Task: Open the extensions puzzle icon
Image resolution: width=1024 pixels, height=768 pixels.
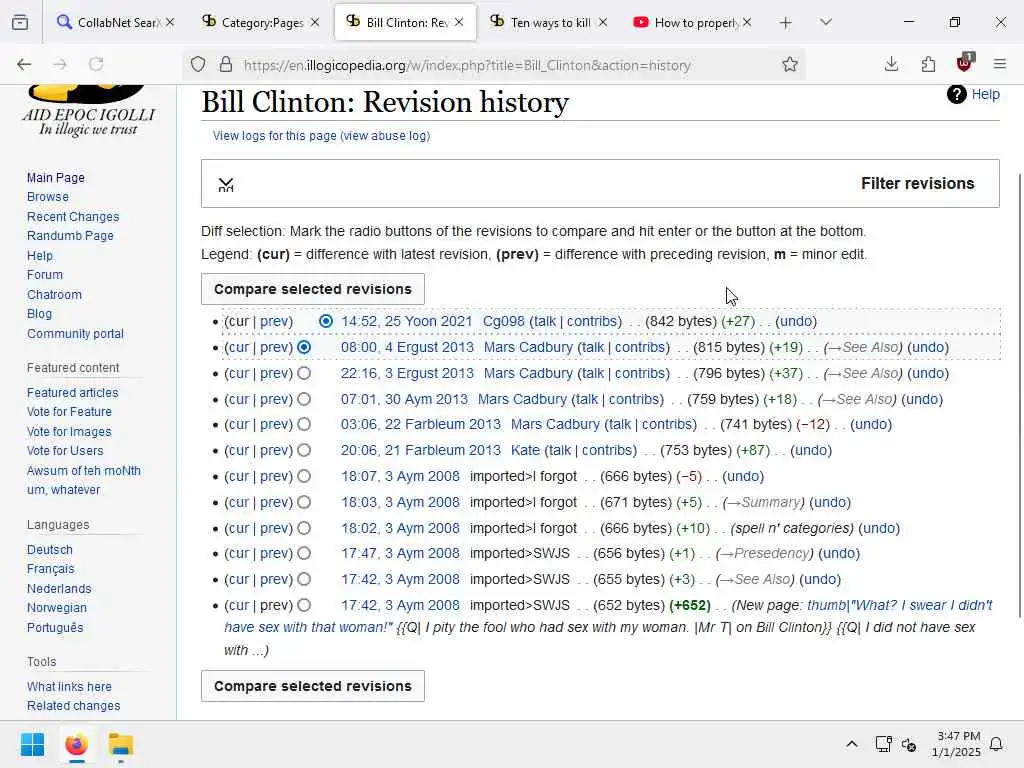Action: click(928, 64)
